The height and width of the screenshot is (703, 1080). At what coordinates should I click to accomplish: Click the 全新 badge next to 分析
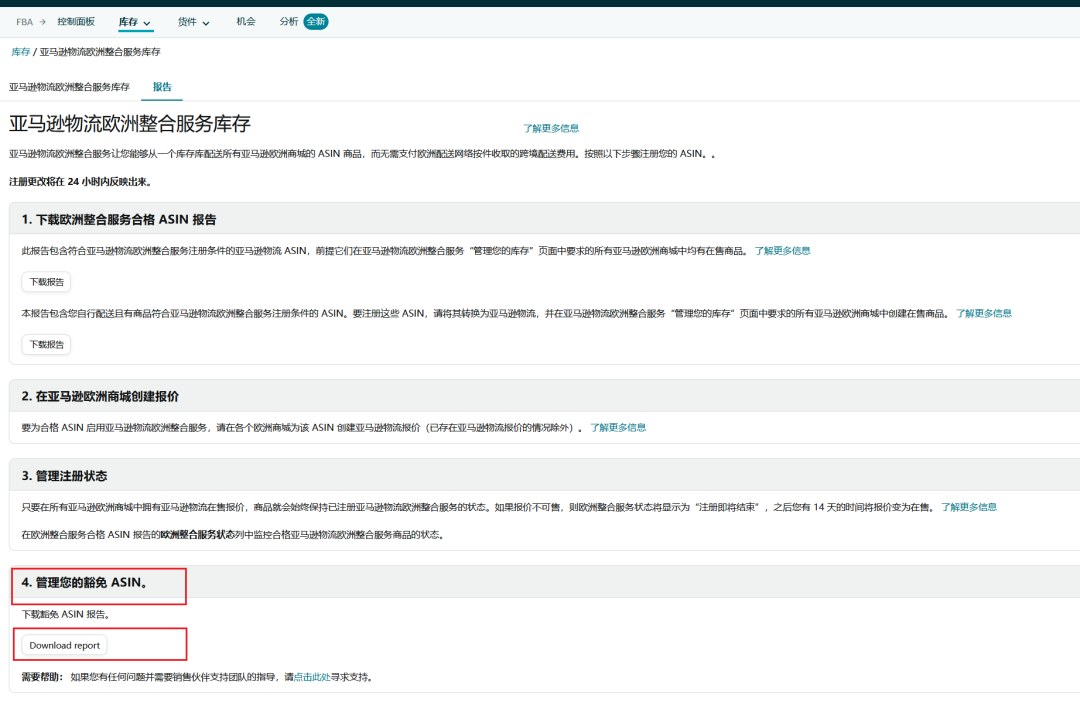point(316,22)
